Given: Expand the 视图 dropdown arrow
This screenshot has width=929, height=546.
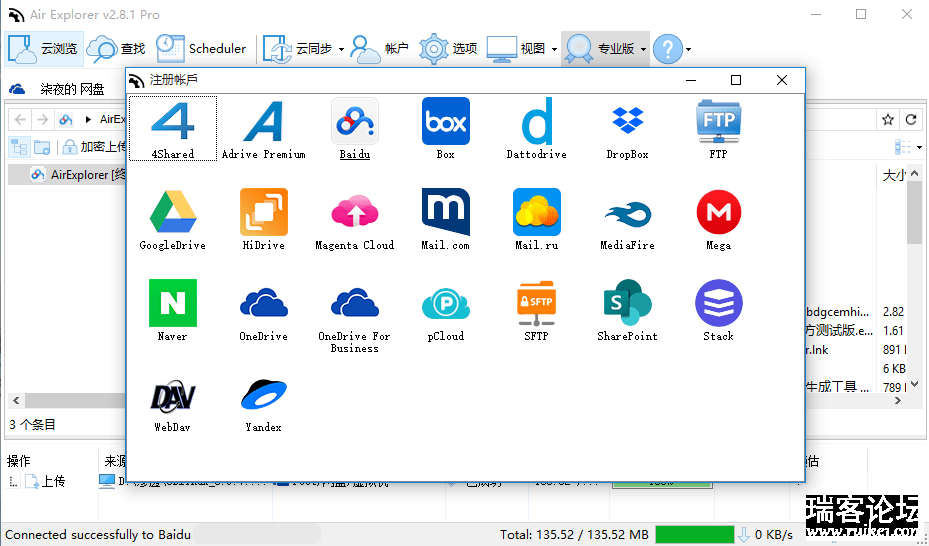Looking at the screenshot, I should tap(554, 49).
